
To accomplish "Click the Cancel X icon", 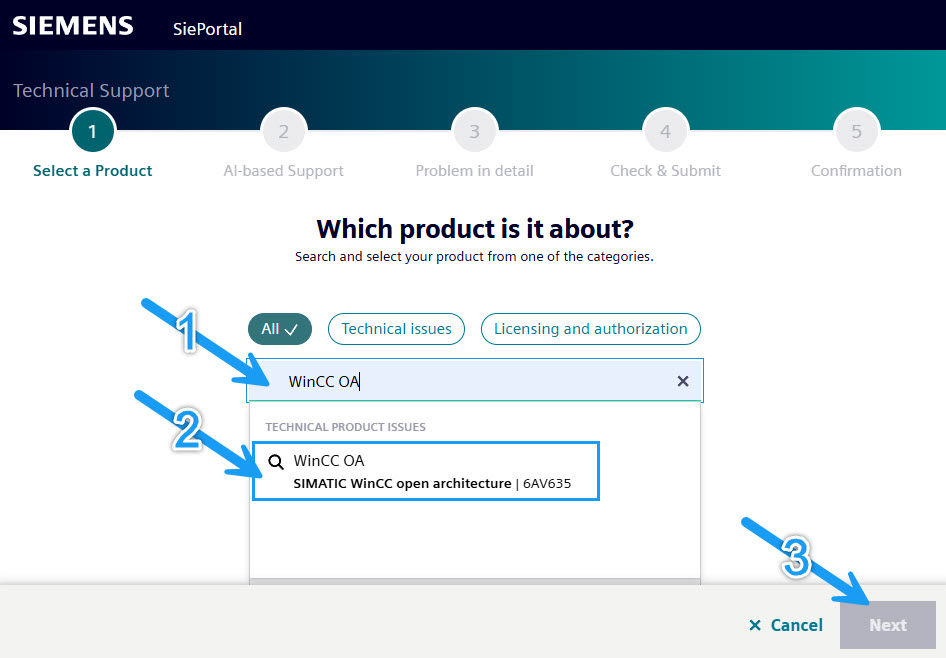I will coord(755,625).
